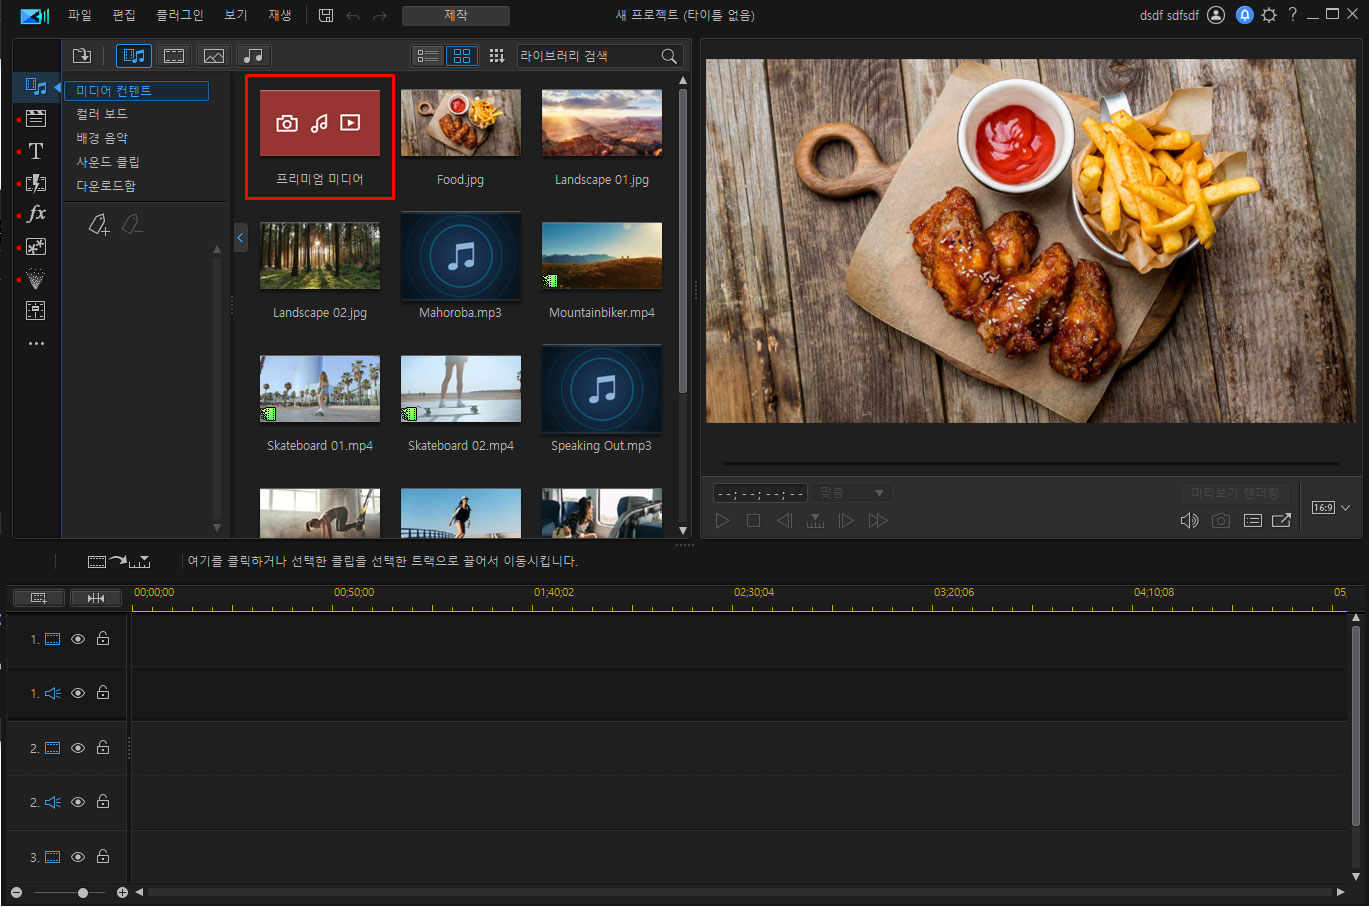Open the library menu grid-dots icon
The image size is (1369, 907).
497,56
